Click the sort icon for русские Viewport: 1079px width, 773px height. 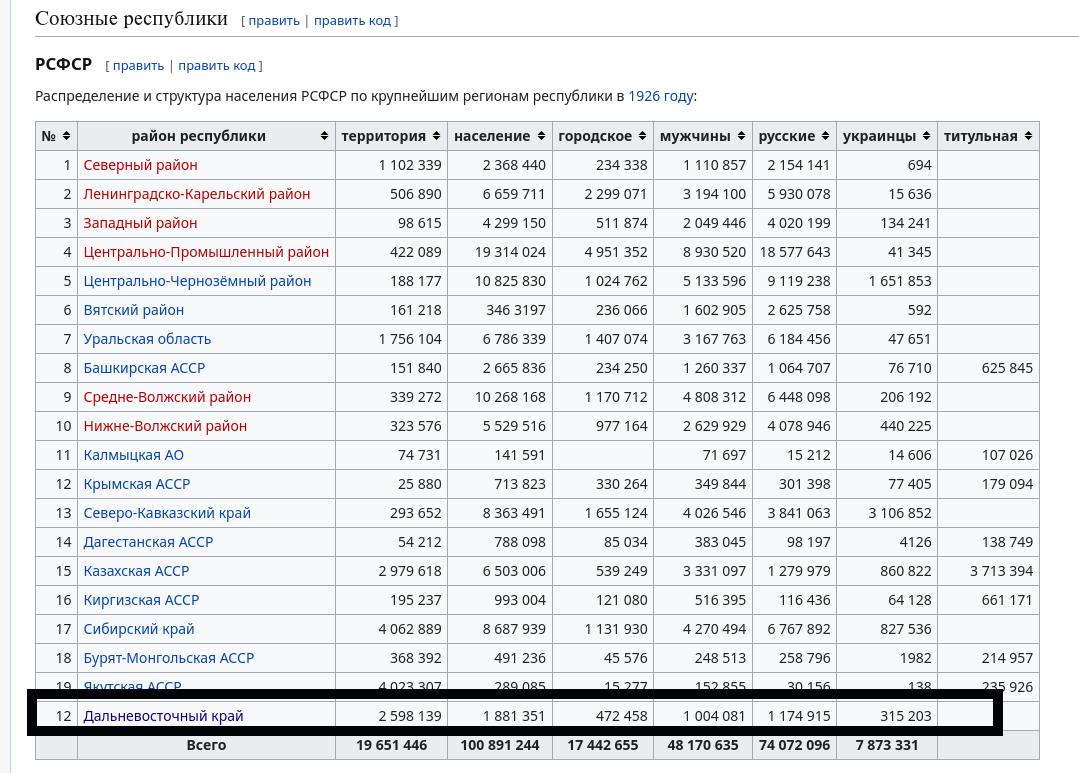tap(826, 136)
